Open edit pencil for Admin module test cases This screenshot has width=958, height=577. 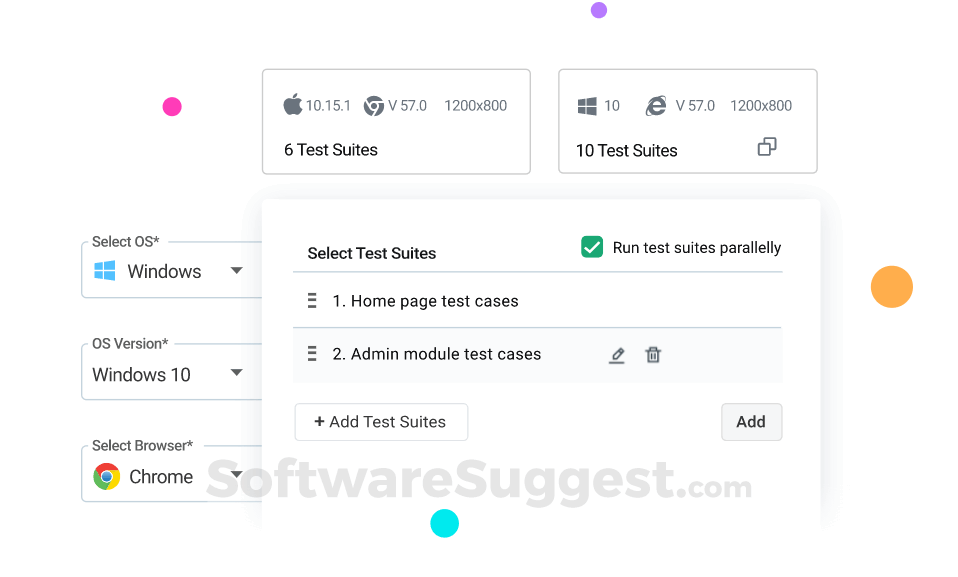pyautogui.click(x=617, y=354)
